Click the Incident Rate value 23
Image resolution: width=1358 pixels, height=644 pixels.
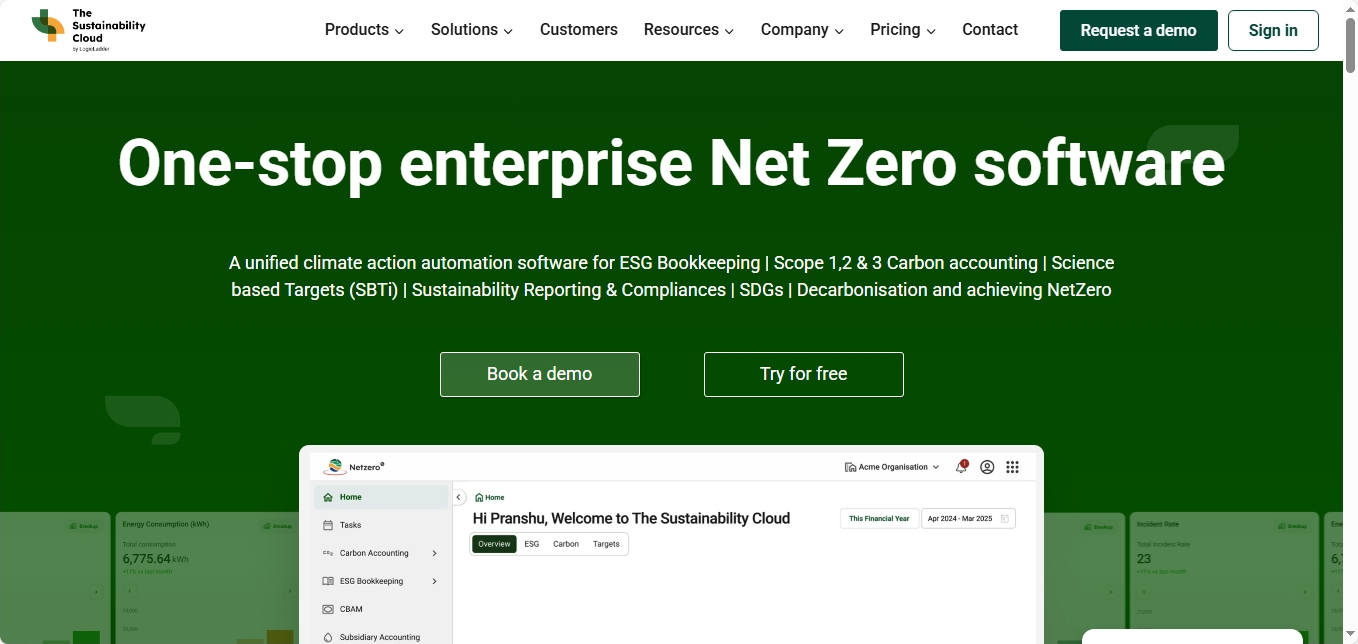(1144, 559)
